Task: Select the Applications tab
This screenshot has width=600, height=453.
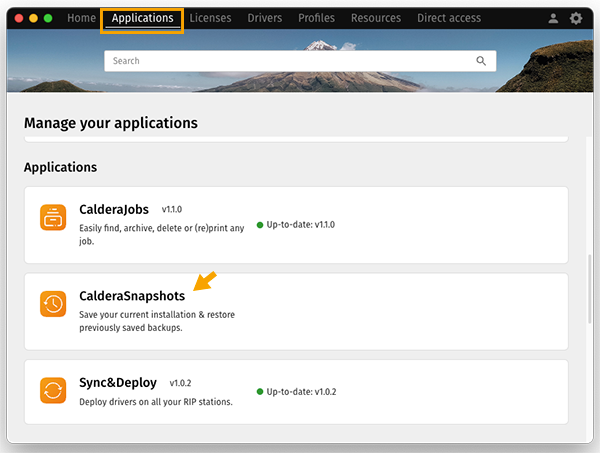Action: click(142, 18)
